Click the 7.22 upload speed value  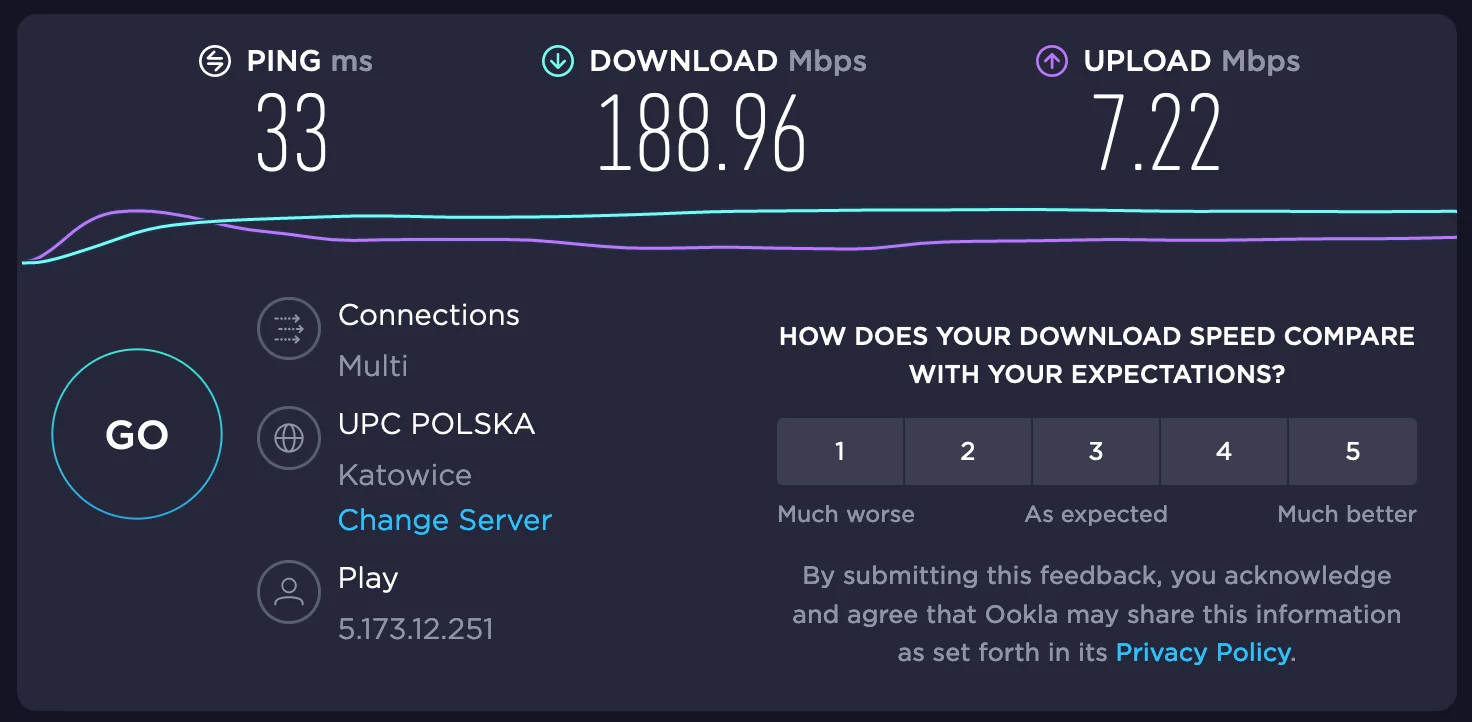click(x=1157, y=134)
